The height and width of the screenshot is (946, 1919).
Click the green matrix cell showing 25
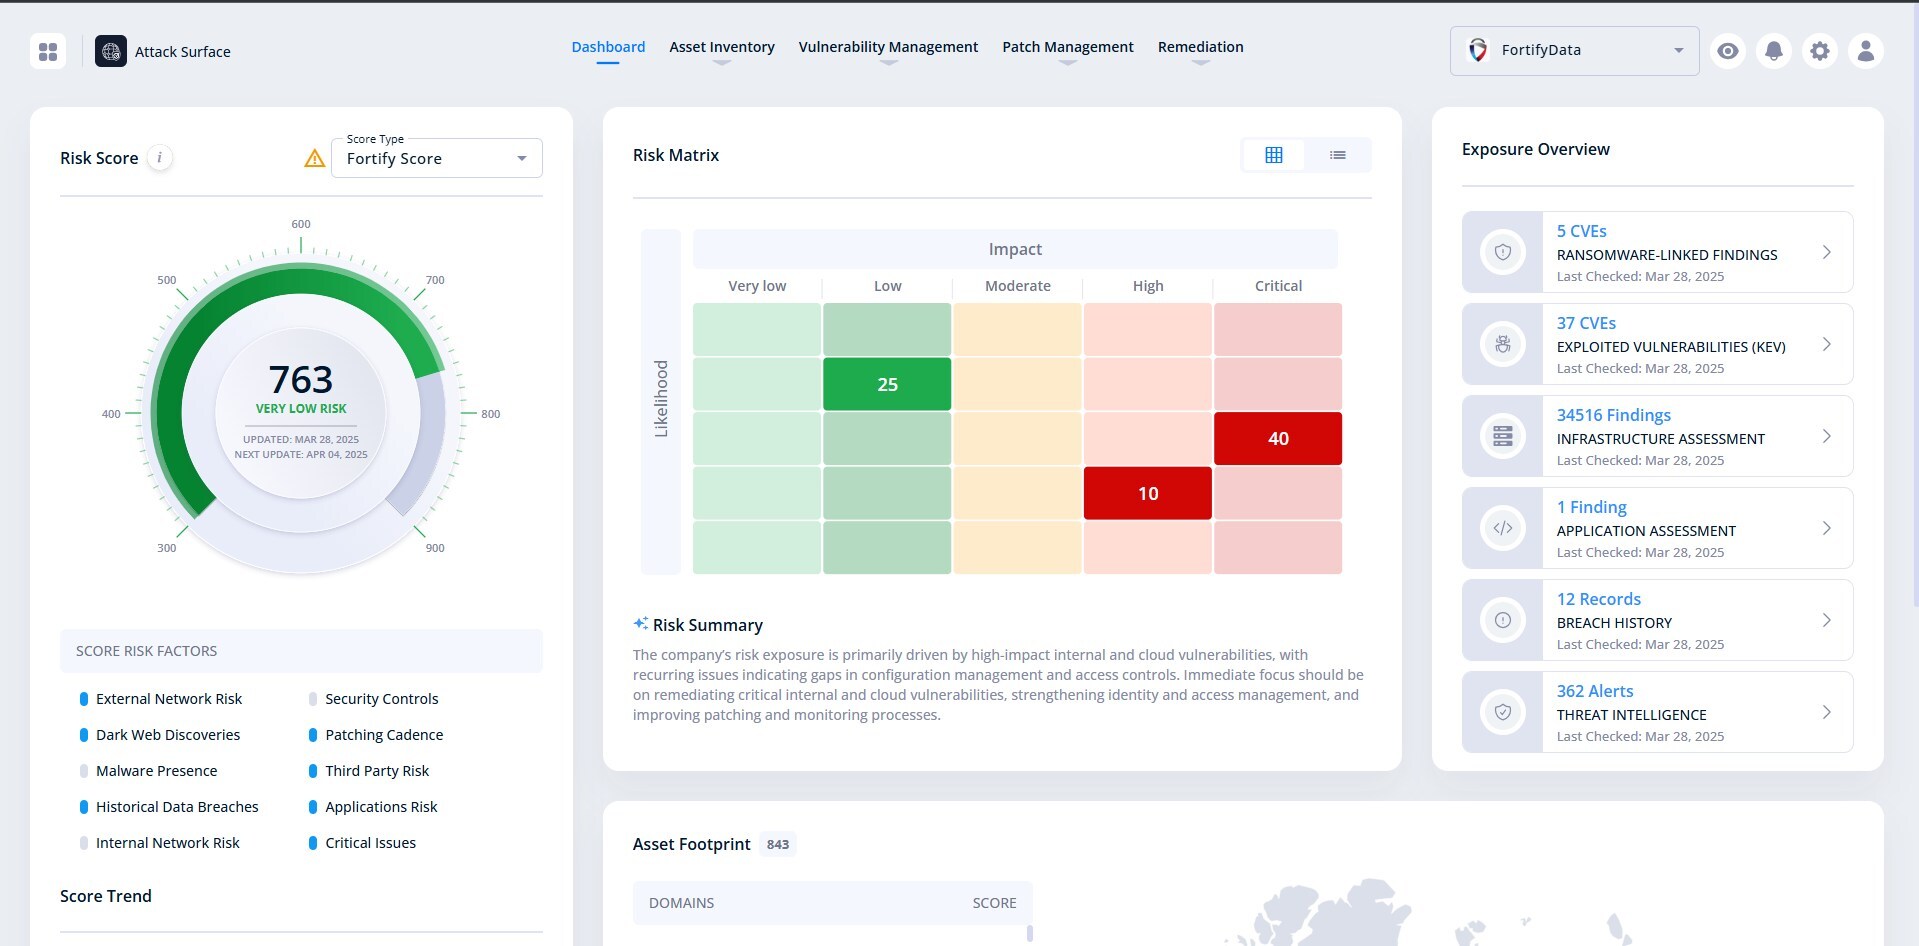[886, 384]
